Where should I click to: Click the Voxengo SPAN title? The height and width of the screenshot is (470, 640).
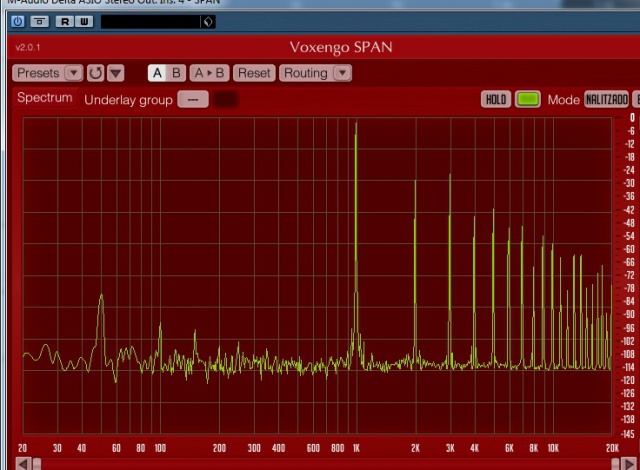coord(341,47)
